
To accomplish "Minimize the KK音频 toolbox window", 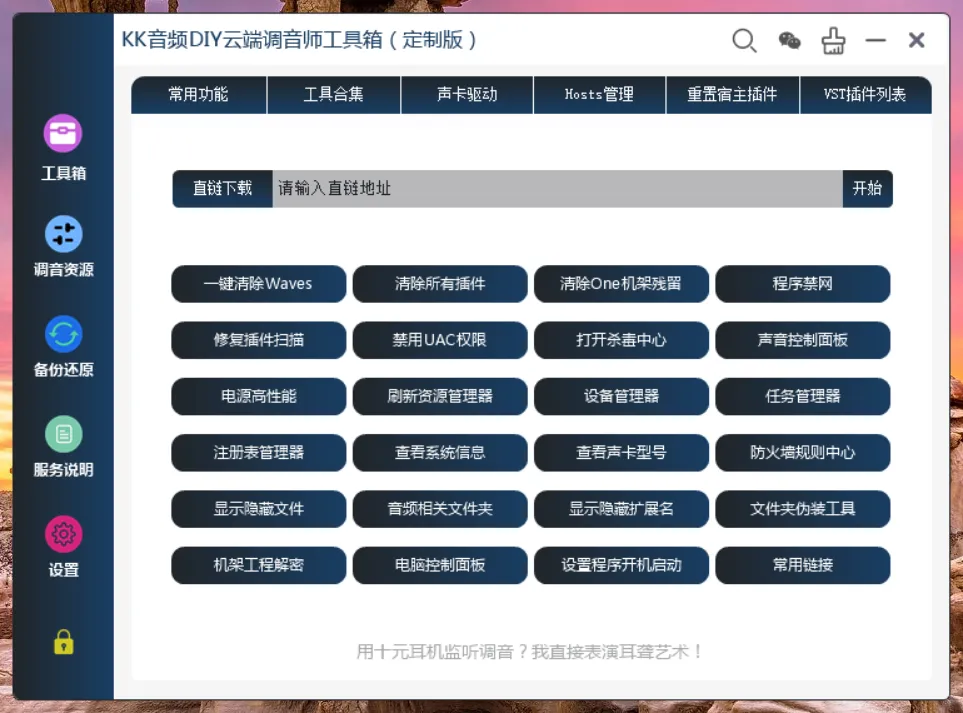I will (x=876, y=41).
